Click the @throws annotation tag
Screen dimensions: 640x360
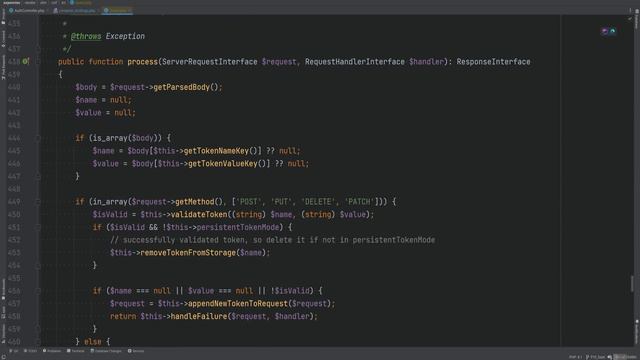coord(86,36)
